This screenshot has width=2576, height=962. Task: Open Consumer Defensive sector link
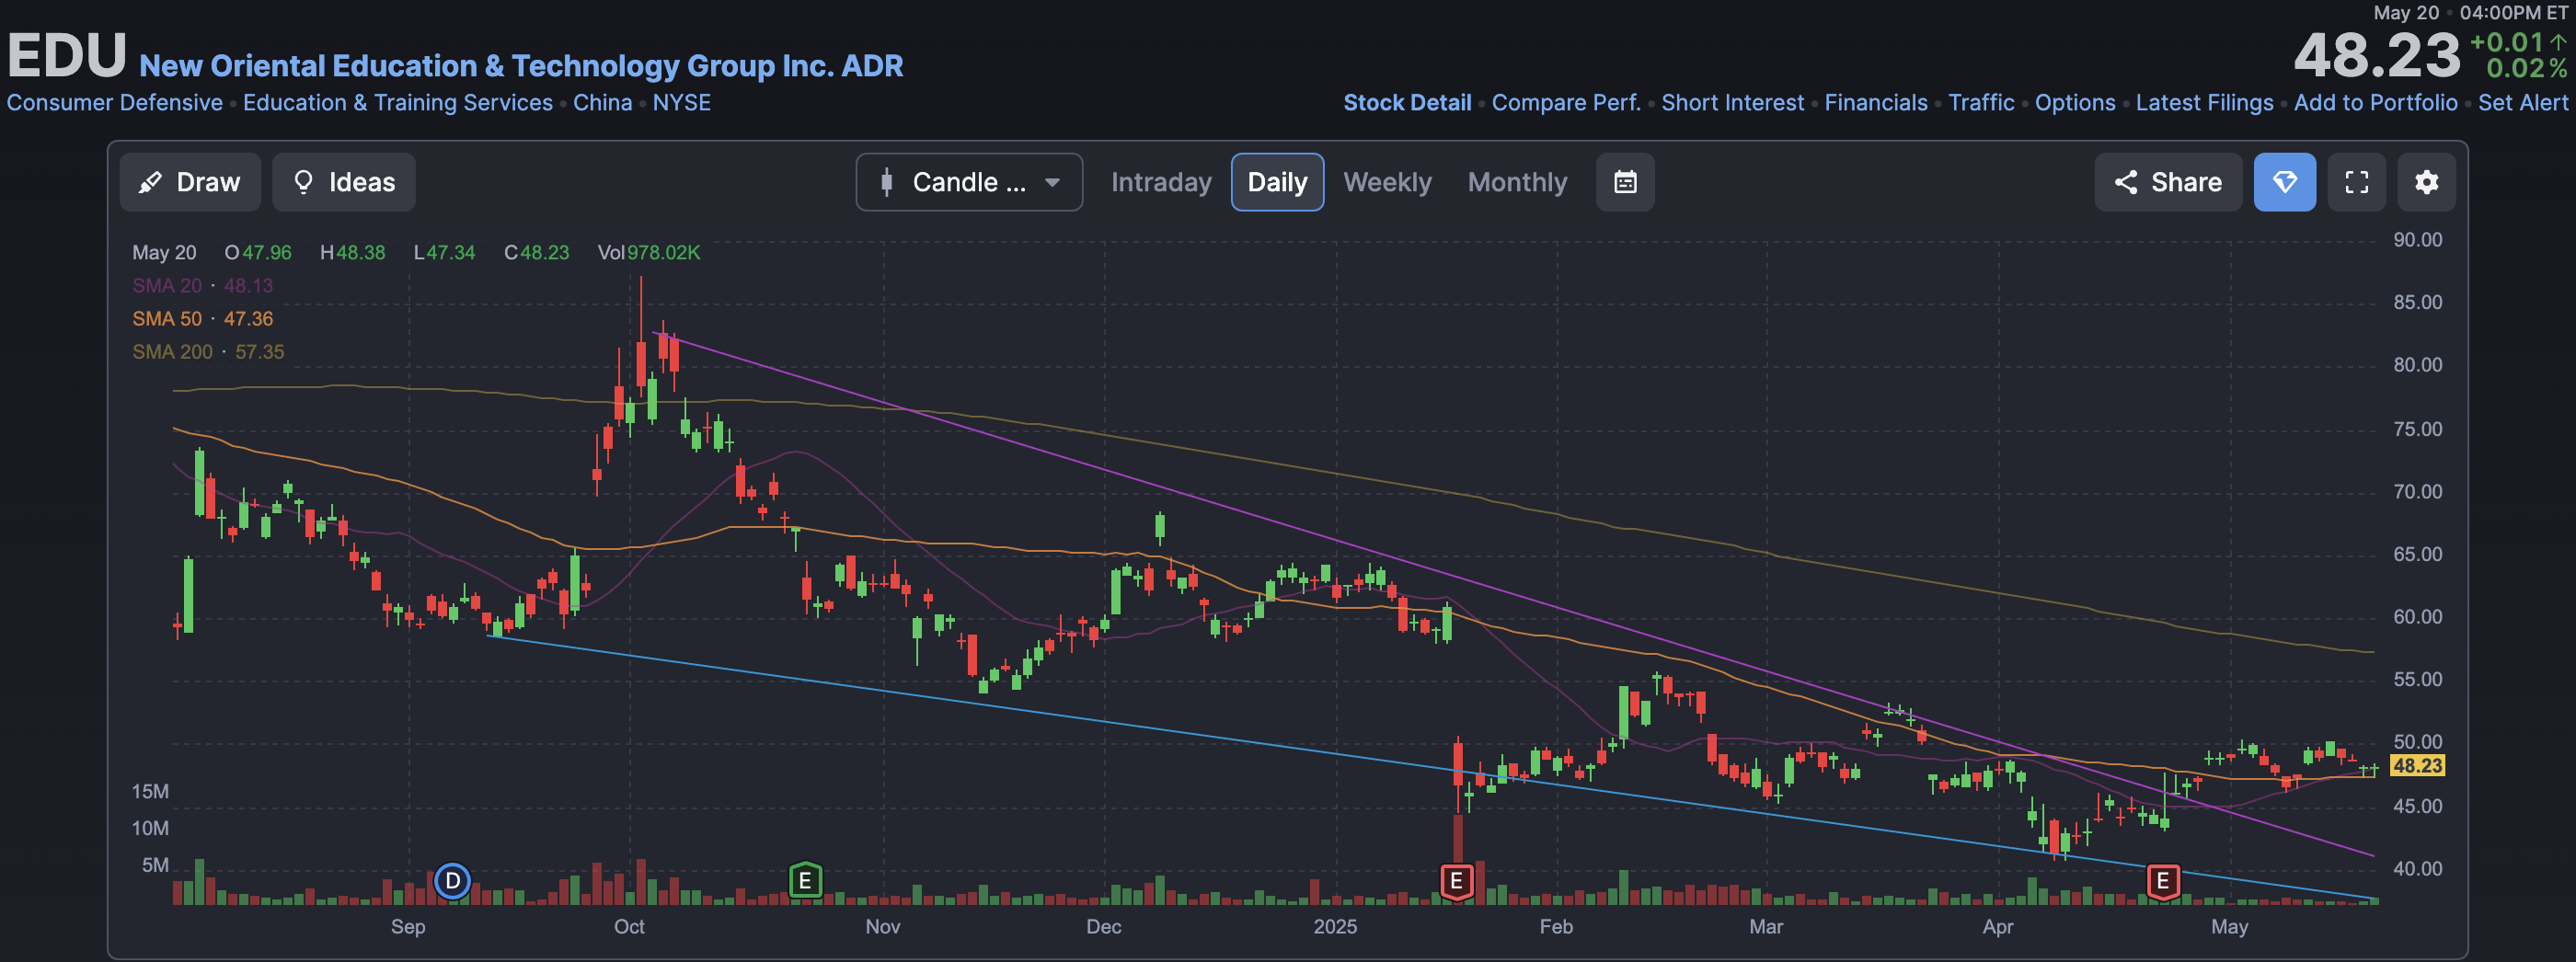(x=115, y=103)
